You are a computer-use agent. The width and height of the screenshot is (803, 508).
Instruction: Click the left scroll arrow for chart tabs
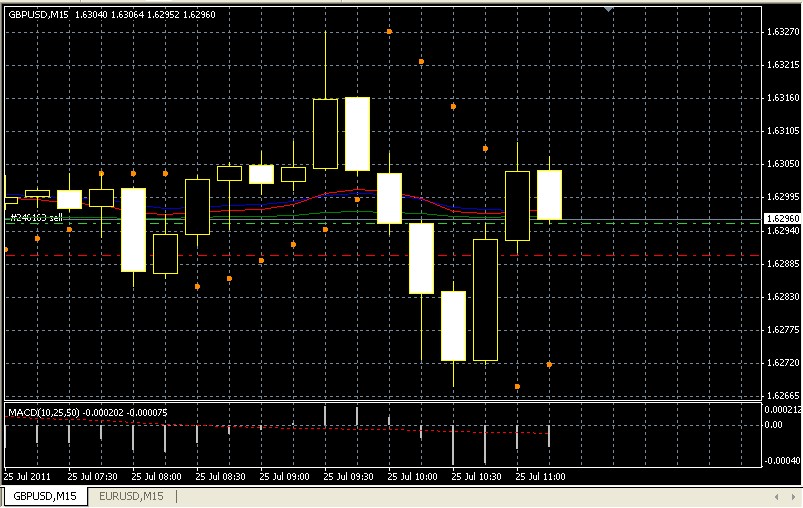pos(775,496)
